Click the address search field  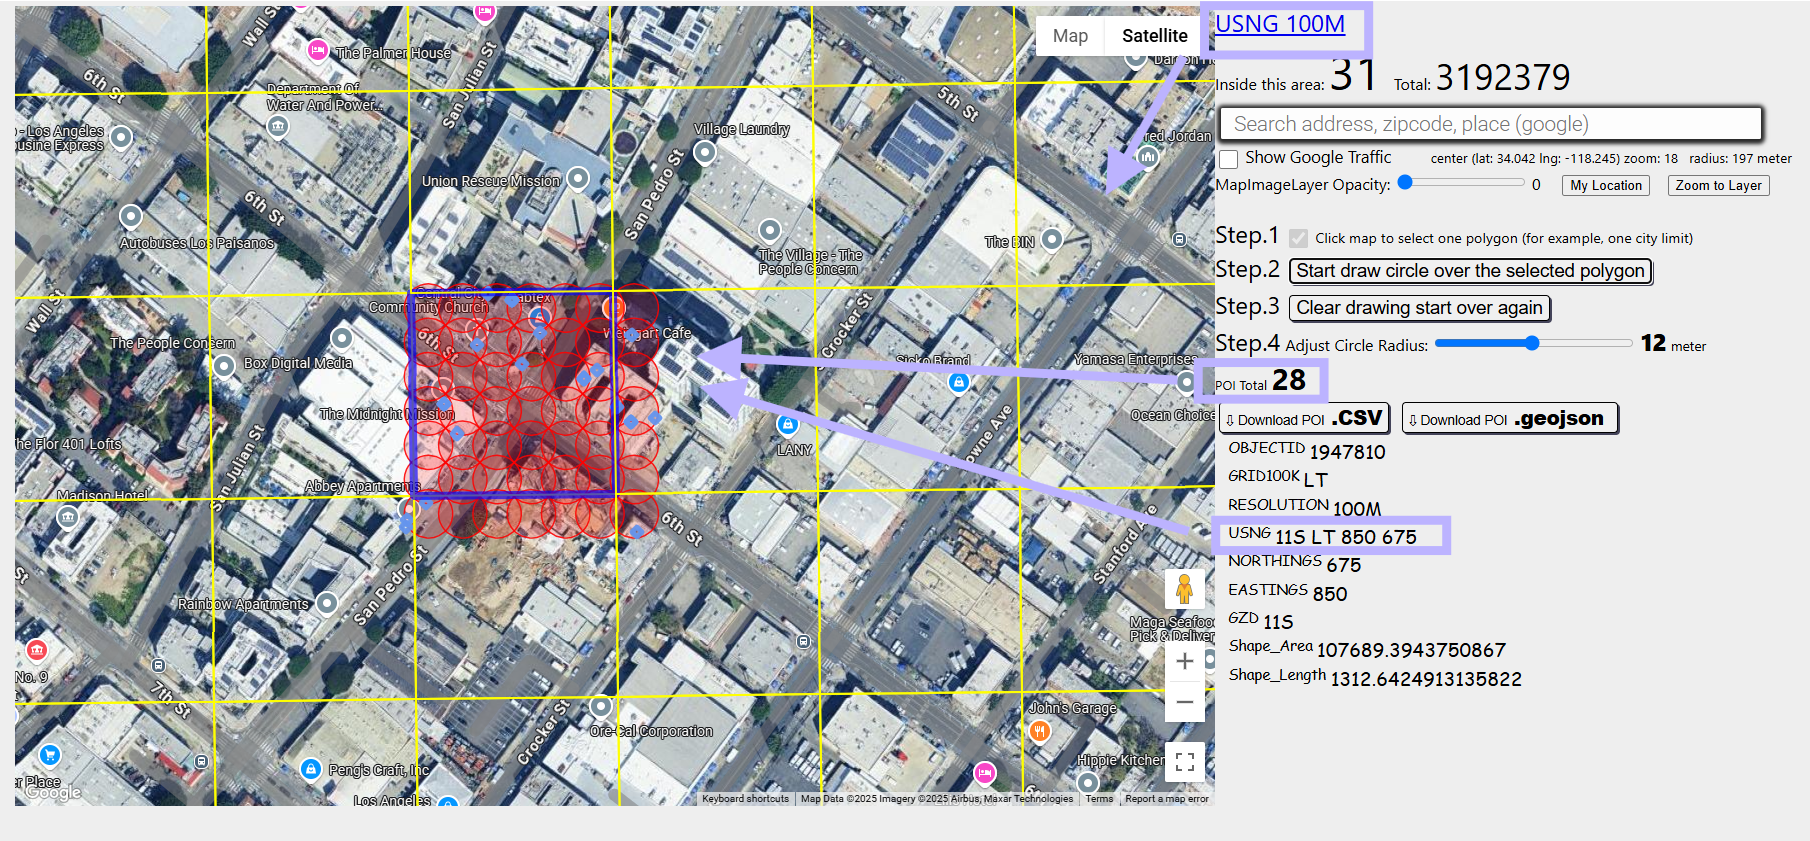[x=1490, y=124]
